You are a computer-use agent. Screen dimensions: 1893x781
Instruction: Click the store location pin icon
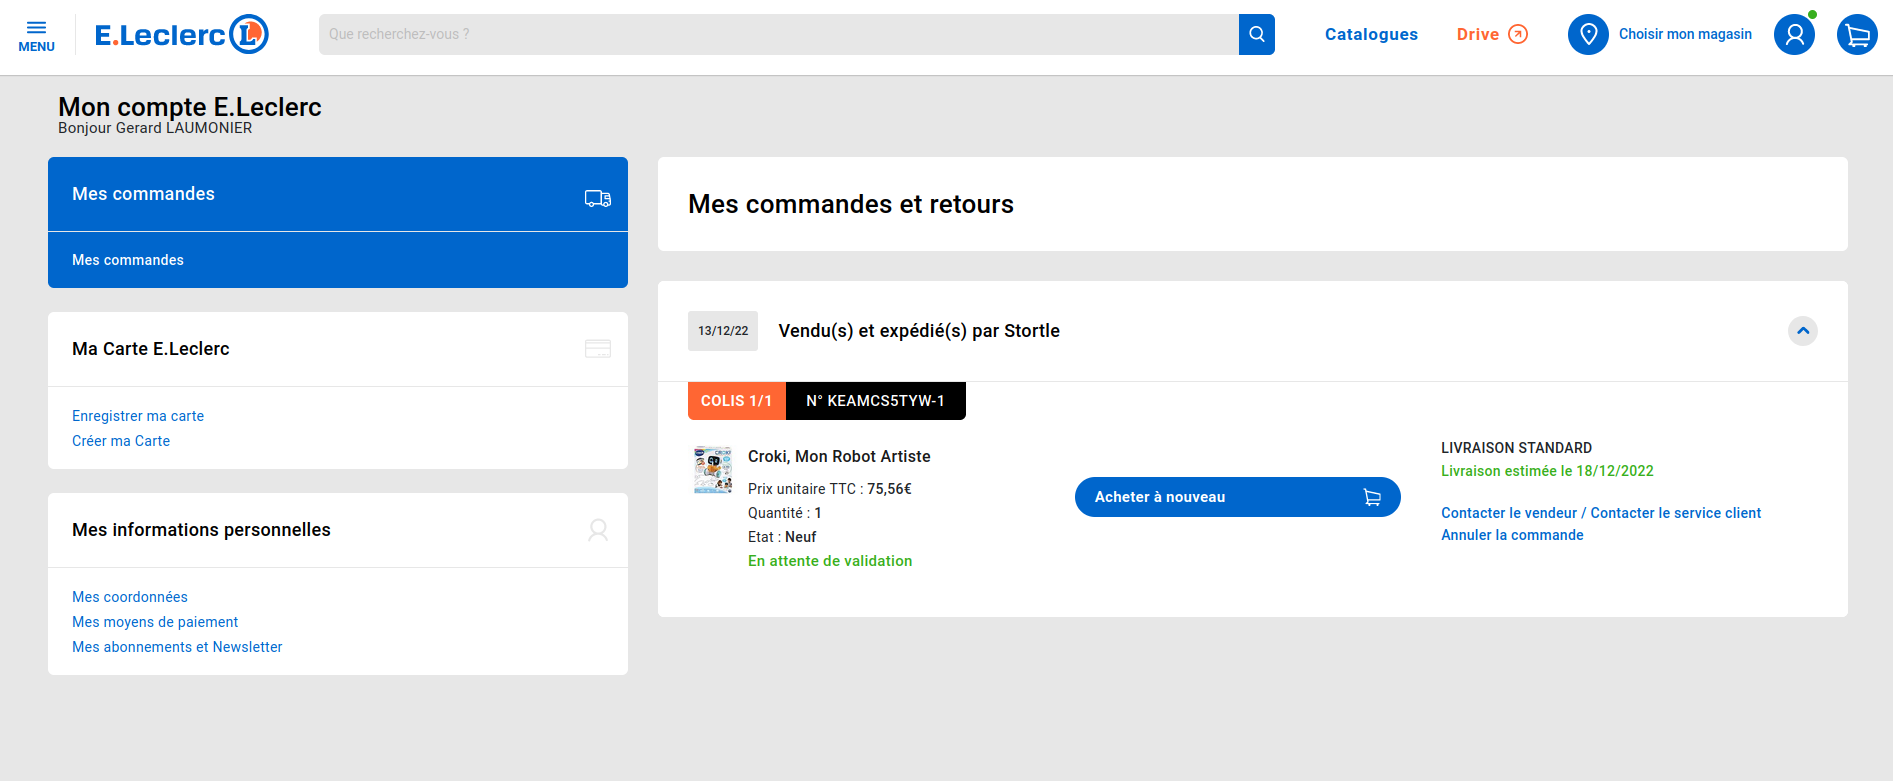coord(1588,35)
